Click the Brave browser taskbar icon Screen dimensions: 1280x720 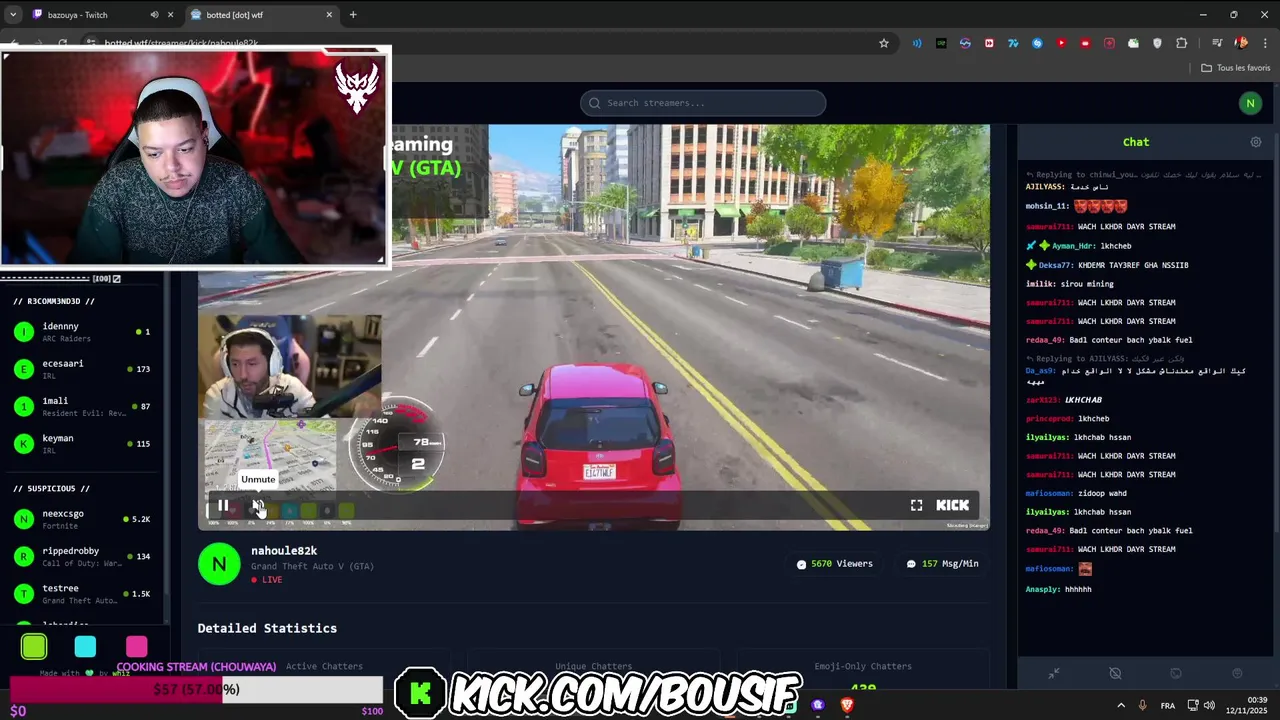847,705
